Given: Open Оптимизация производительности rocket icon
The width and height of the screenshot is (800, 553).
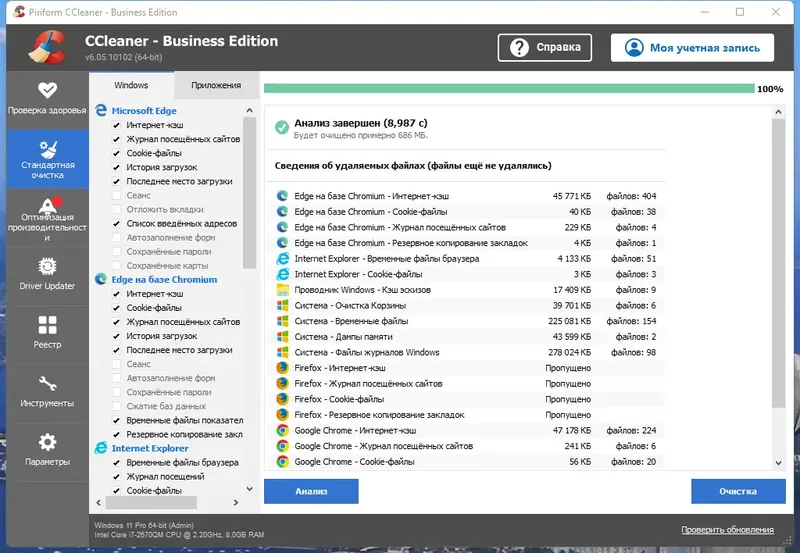Looking at the screenshot, I should [49, 205].
